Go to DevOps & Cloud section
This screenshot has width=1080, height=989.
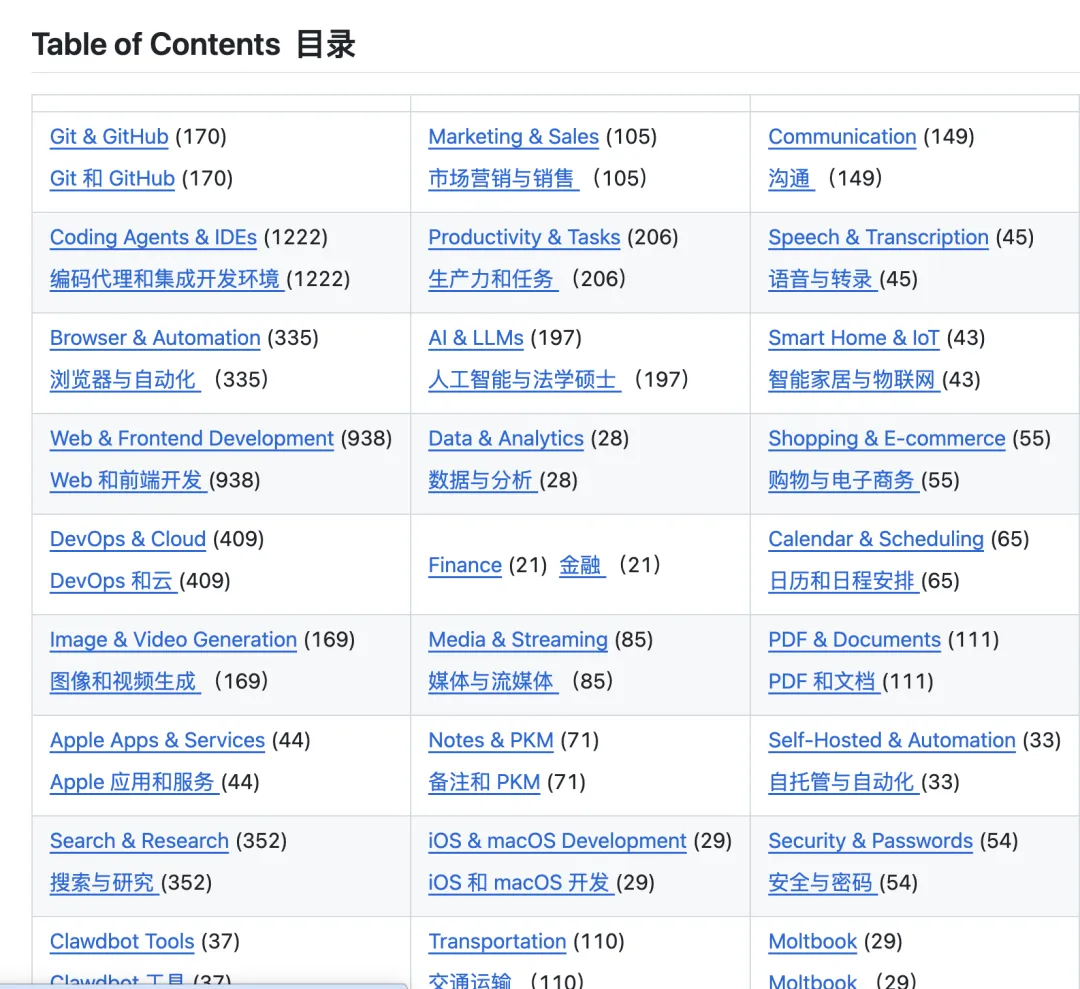click(x=127, y=539)
